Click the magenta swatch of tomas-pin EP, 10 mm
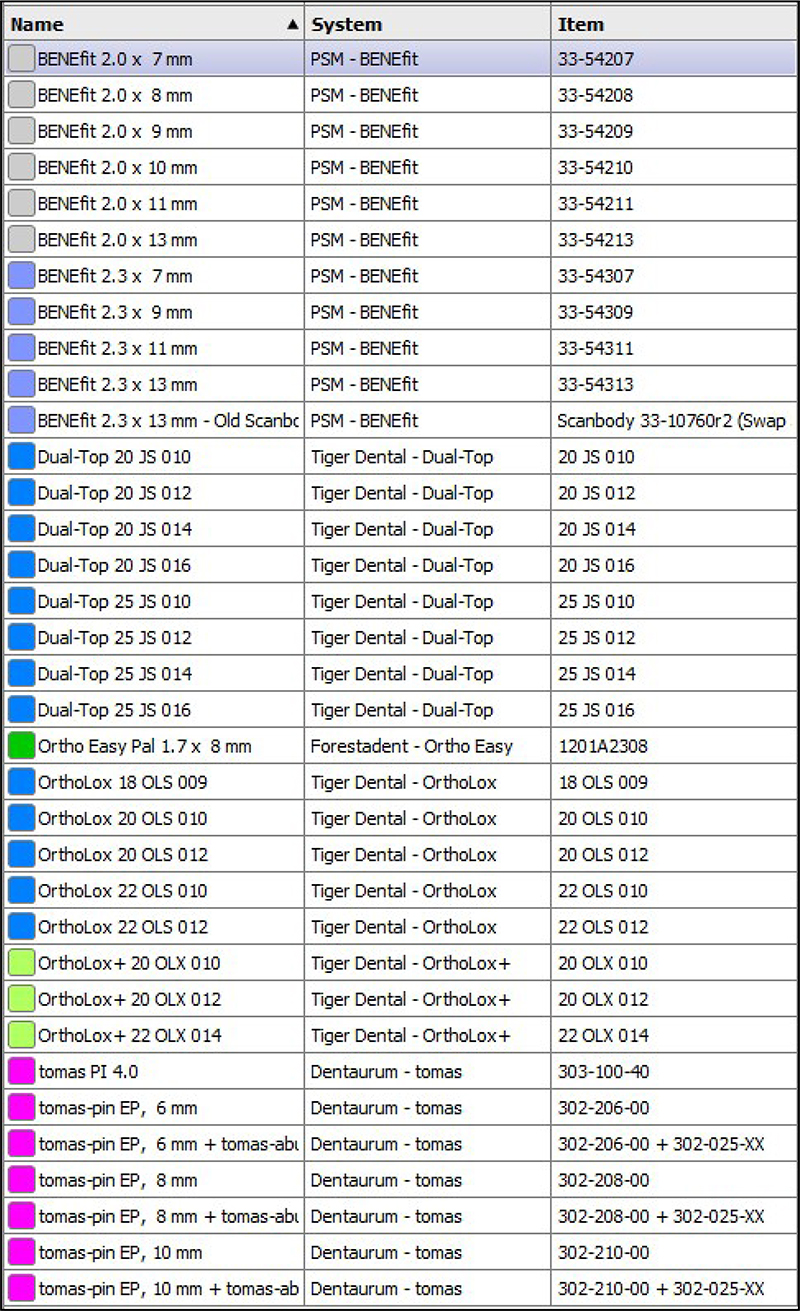This screenshot has width=800, height=1311. coord(21,1252)
